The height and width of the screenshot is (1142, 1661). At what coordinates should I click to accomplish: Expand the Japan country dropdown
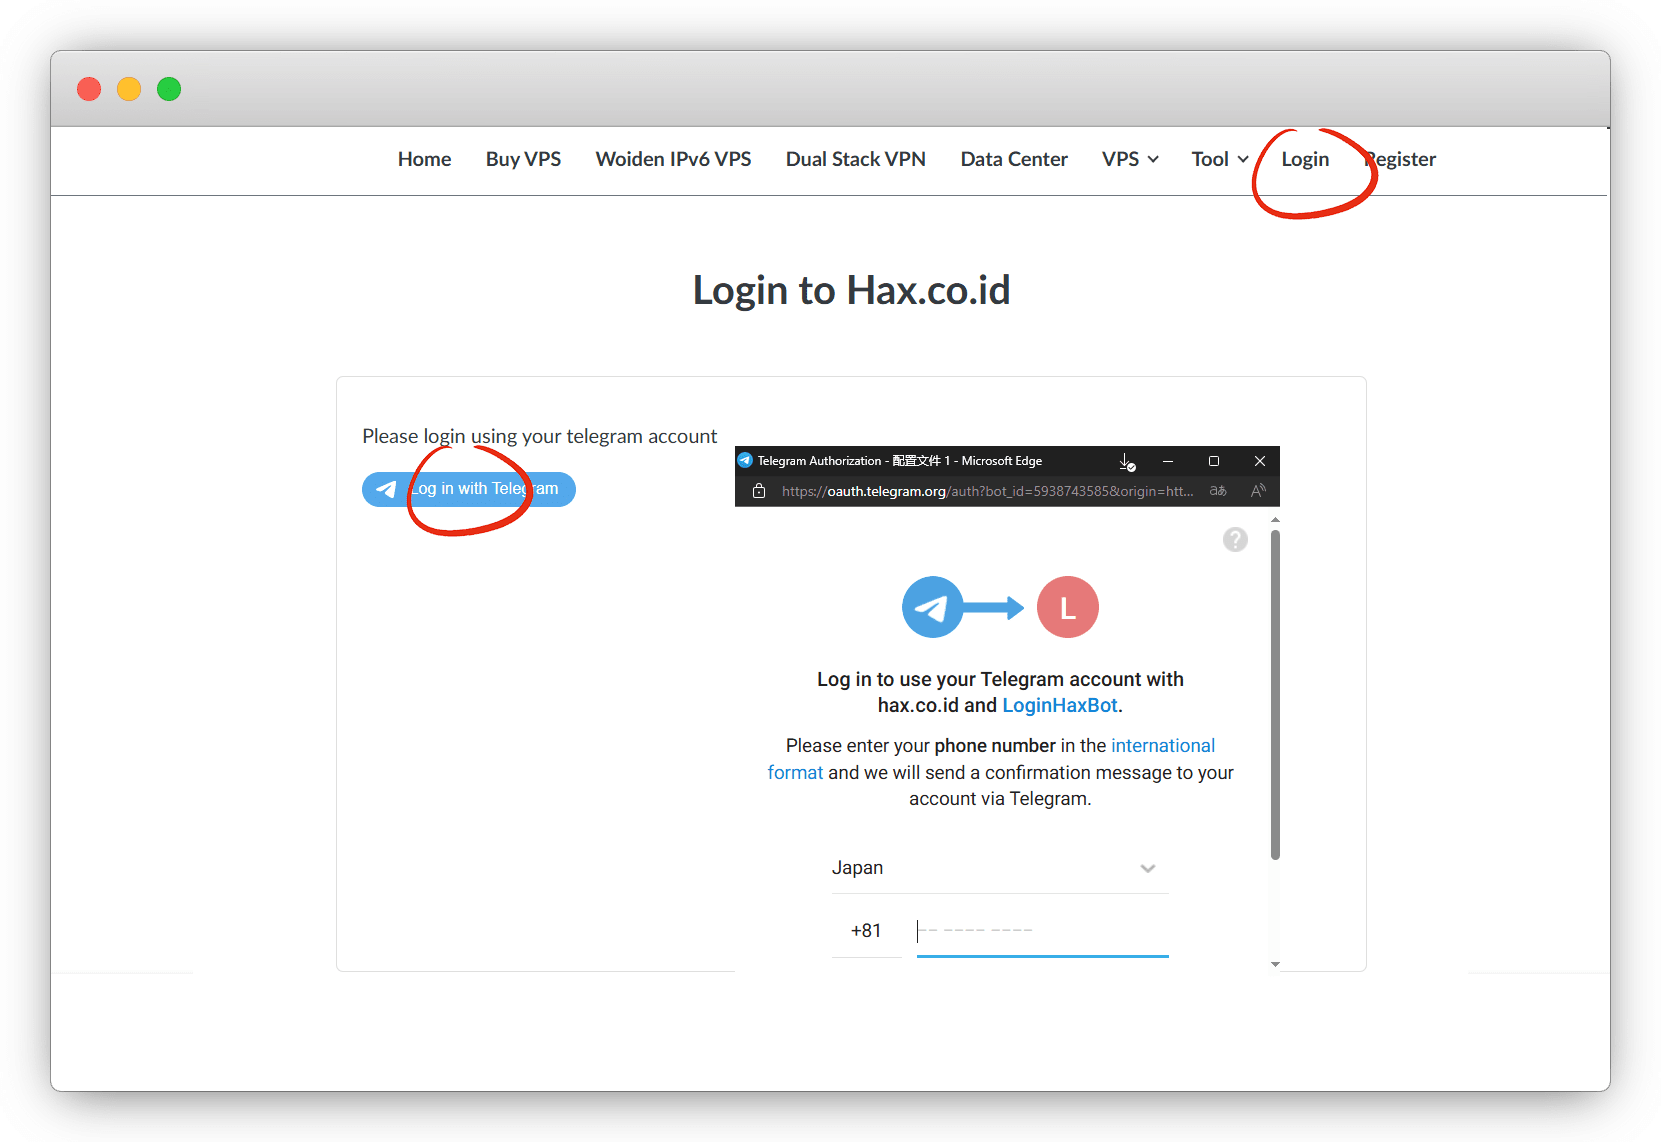[999, 868]
